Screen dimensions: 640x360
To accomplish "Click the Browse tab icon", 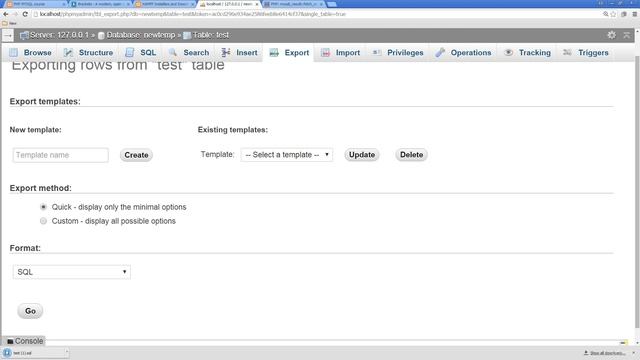I will [13, 53].
